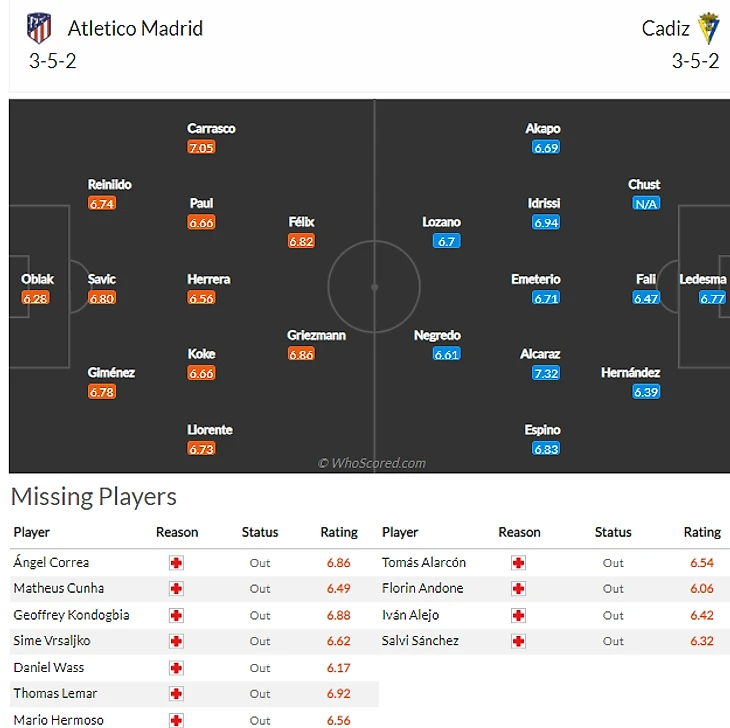The width and height of the screenshot is (730, 728).
Task: Click Carrasco's 7.05 rating badge
Action: coord(201,147)
